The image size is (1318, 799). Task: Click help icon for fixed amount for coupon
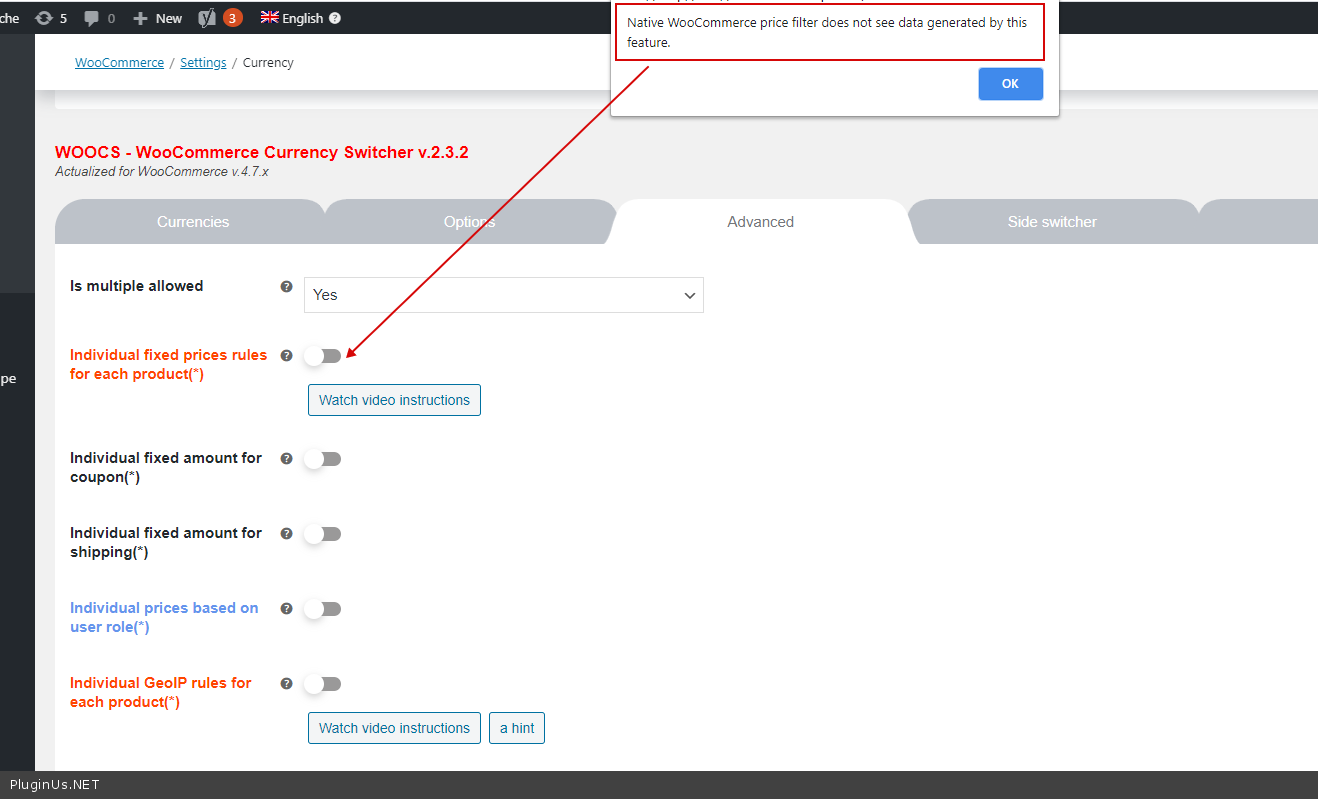pyautogui.click(x=287, y=458)
